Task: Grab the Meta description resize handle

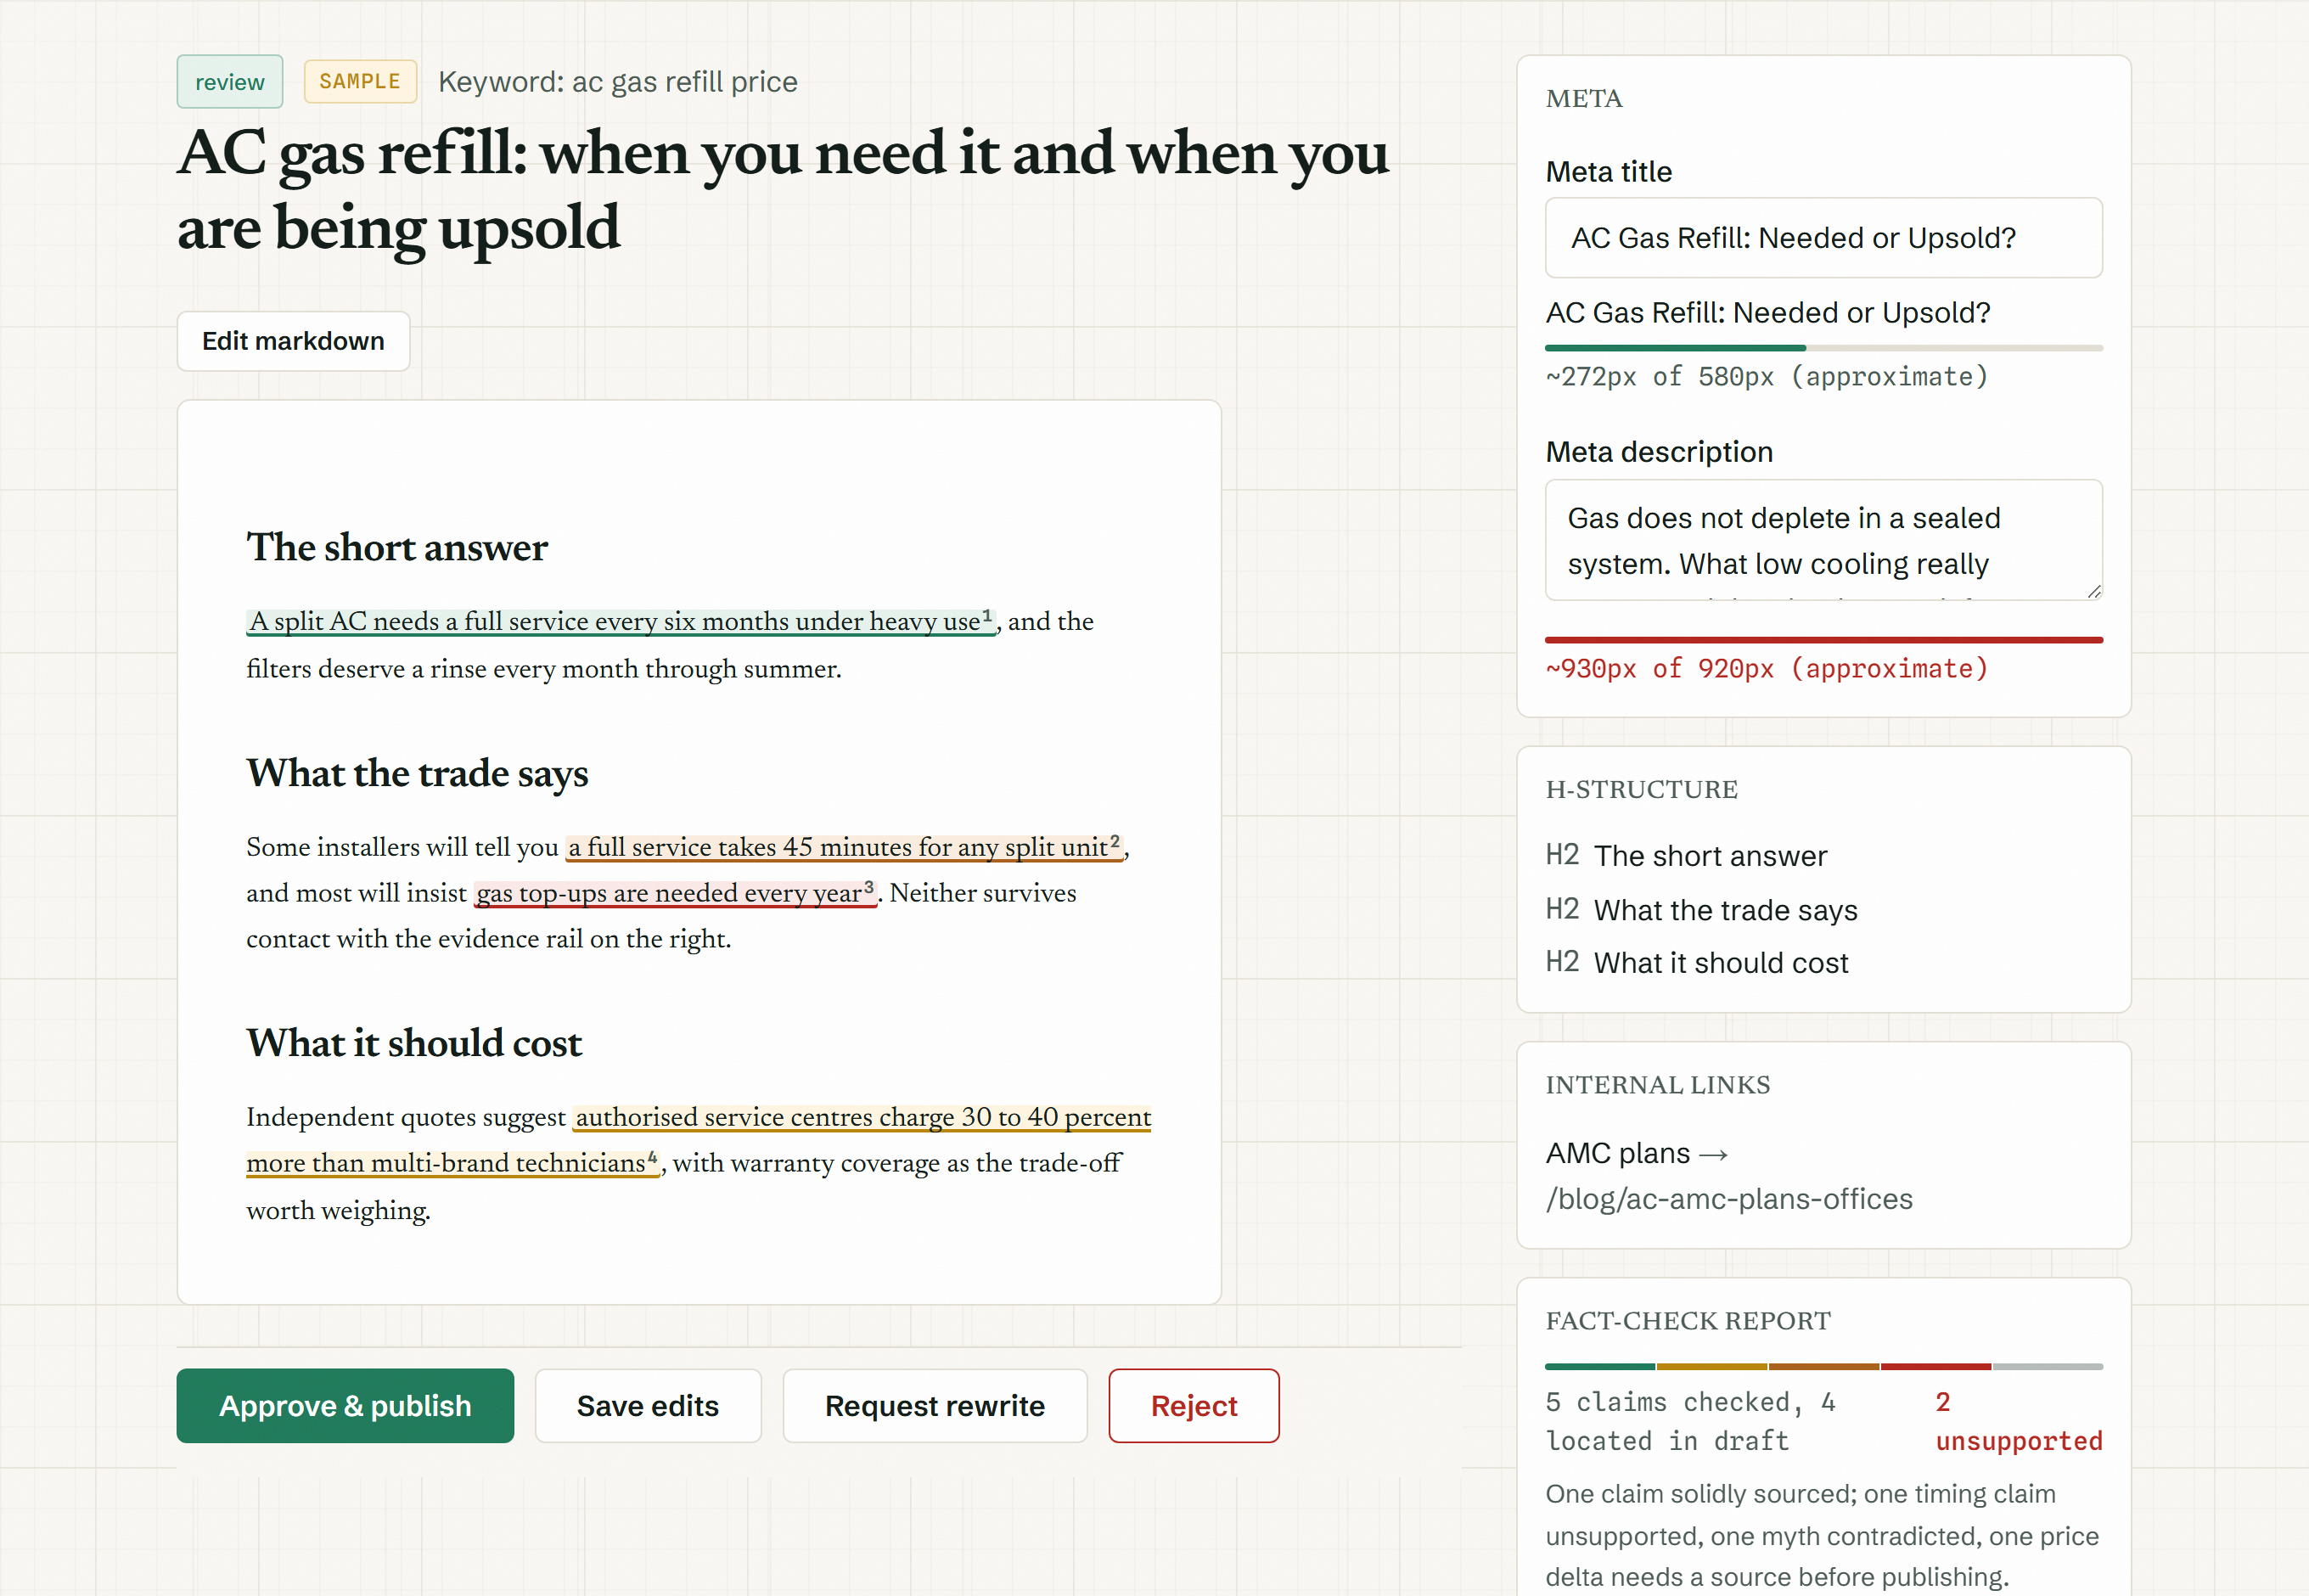Action: click(2094, 591)
